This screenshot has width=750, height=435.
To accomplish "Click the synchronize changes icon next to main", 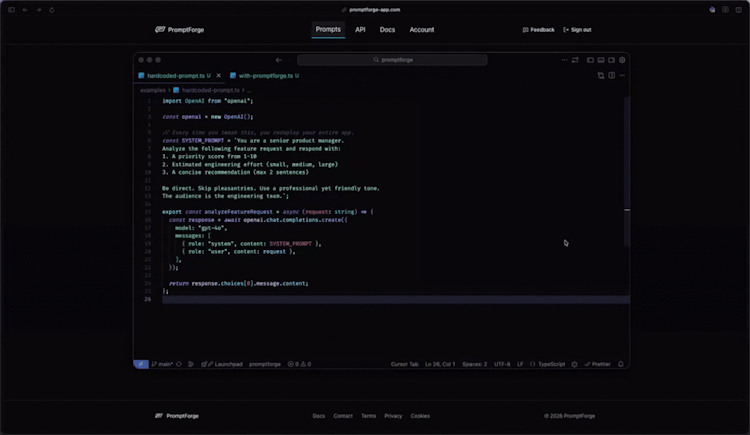I will click(x=179, y=364).
